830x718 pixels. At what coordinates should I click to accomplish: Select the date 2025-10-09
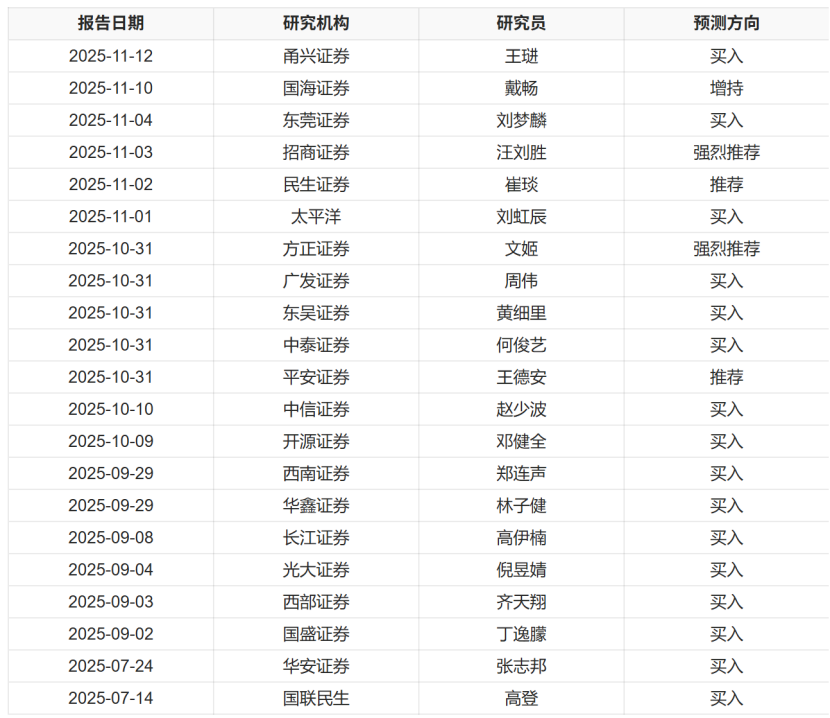[111, 441]
